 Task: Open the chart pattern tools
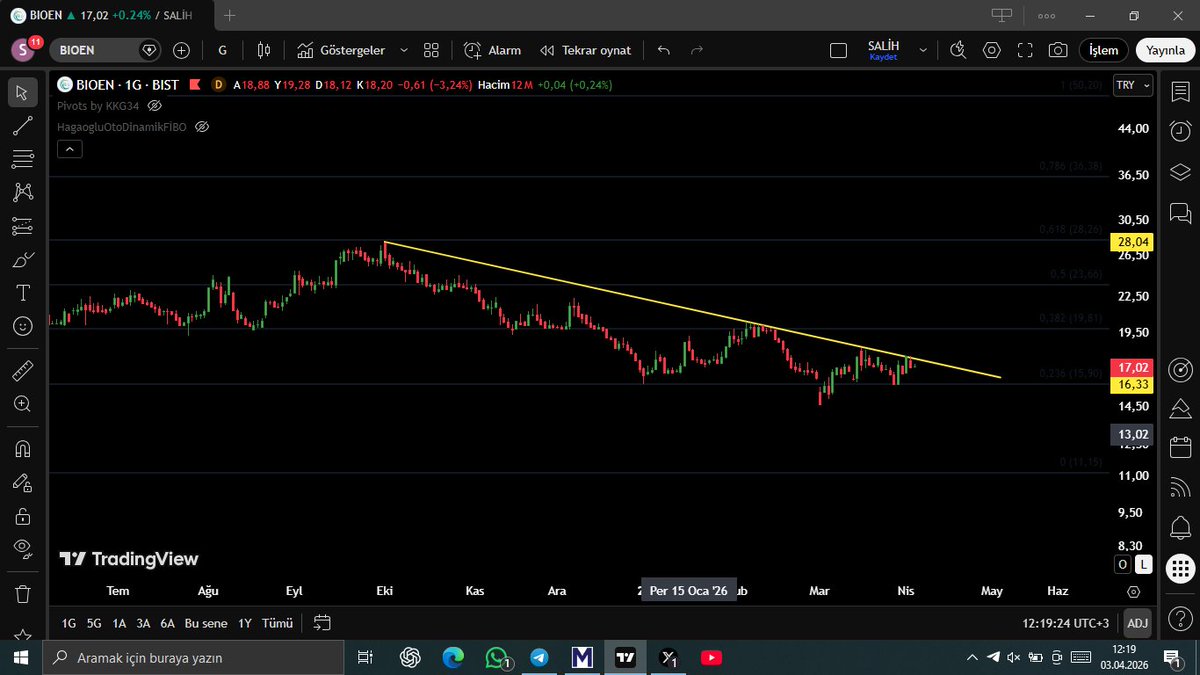[x=22, y=192]
